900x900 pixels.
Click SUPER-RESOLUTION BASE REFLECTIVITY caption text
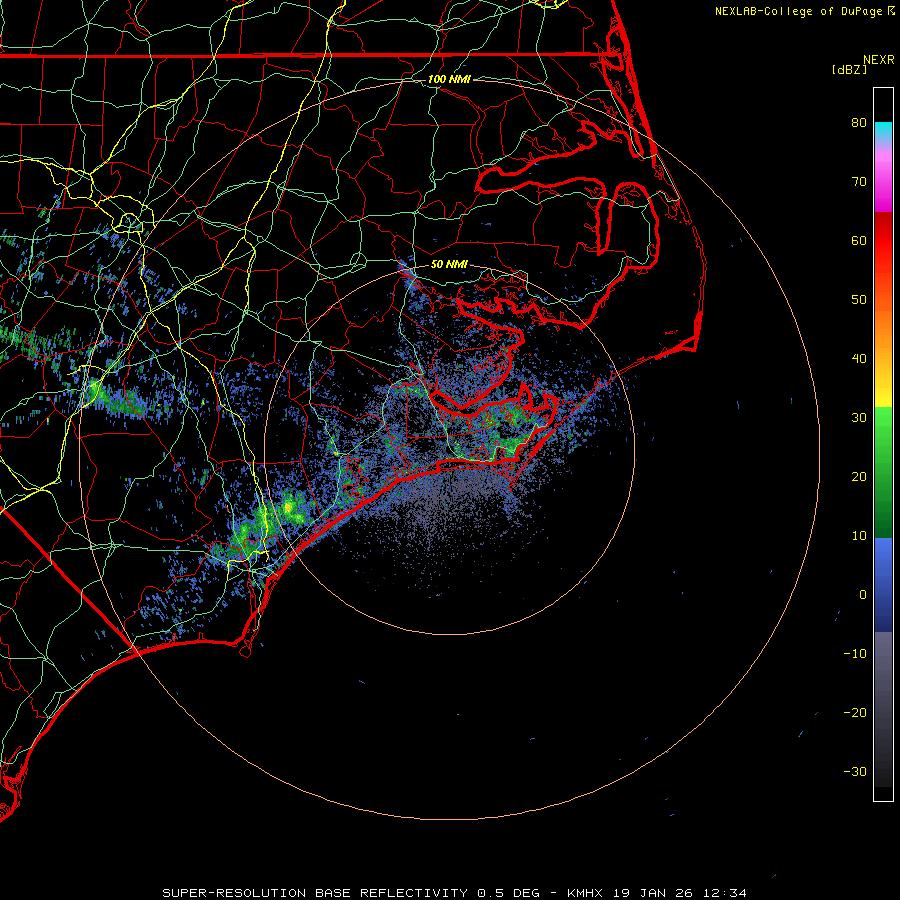pyautogui.click(x=315, y=893)
